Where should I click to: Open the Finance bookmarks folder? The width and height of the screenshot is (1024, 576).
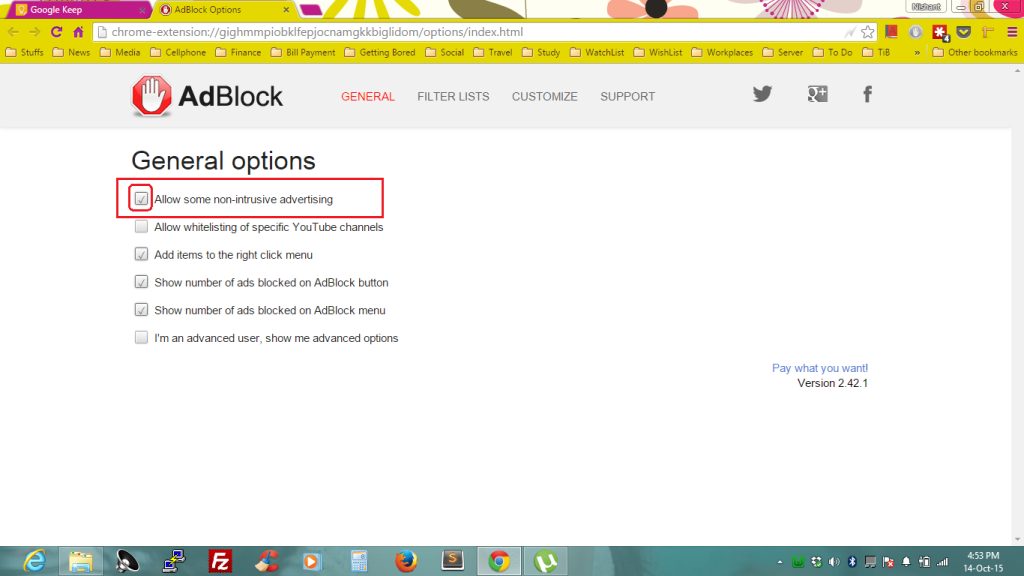pyautogui.click(x=238, y=52)
